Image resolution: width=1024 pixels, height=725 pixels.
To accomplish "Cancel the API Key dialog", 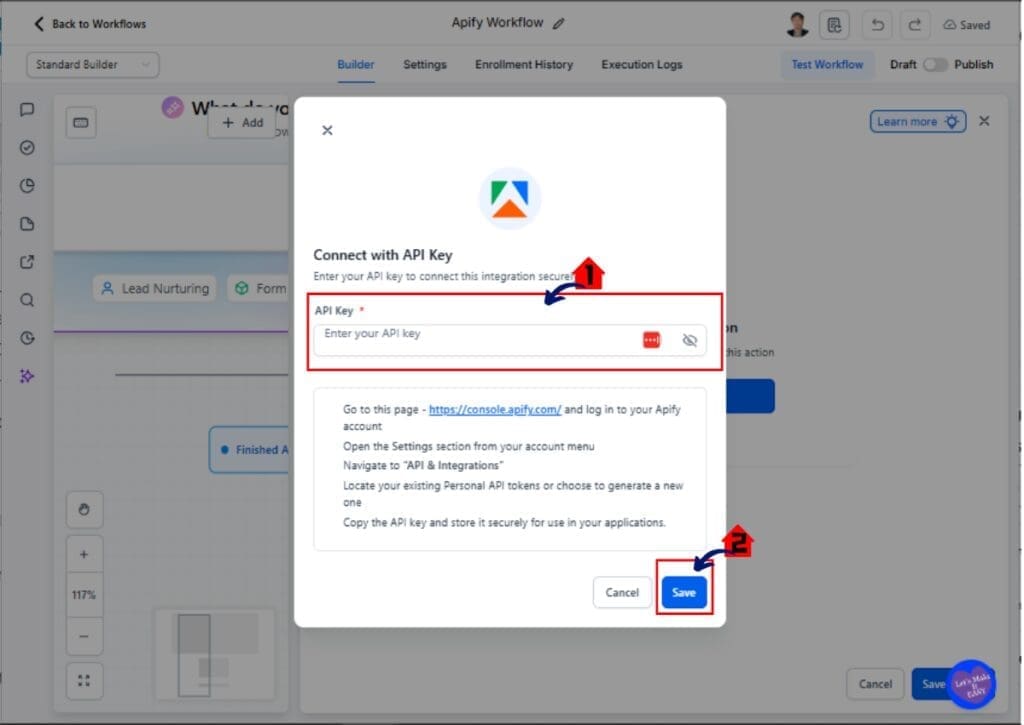I will click(x=622, y=592).
